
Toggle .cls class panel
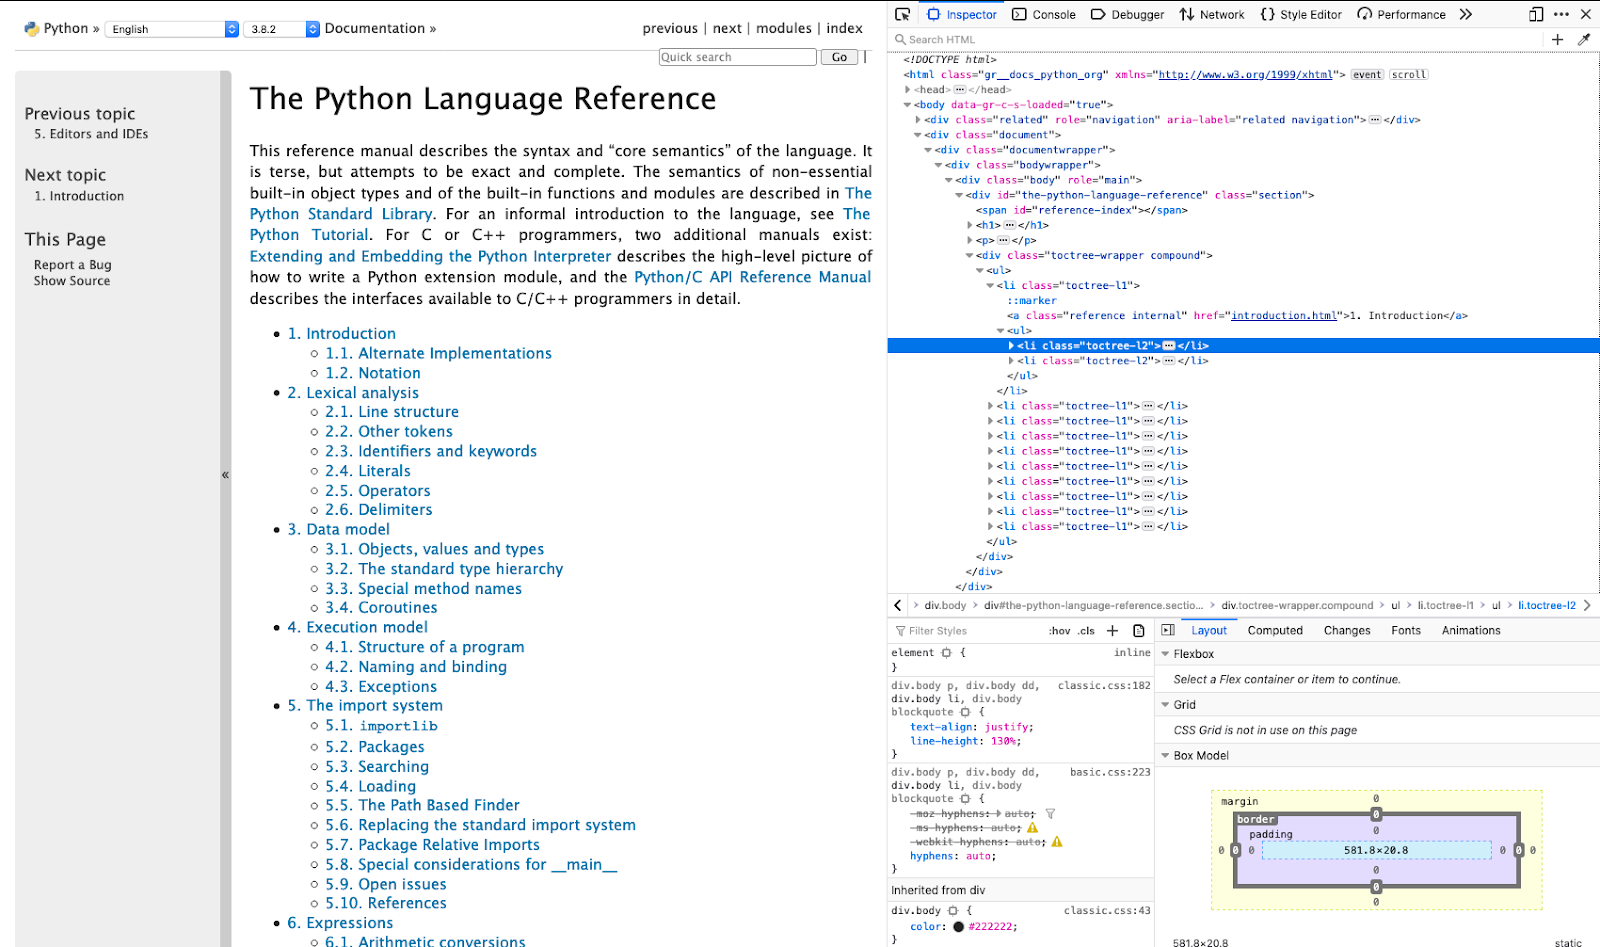coord(1086,631)
